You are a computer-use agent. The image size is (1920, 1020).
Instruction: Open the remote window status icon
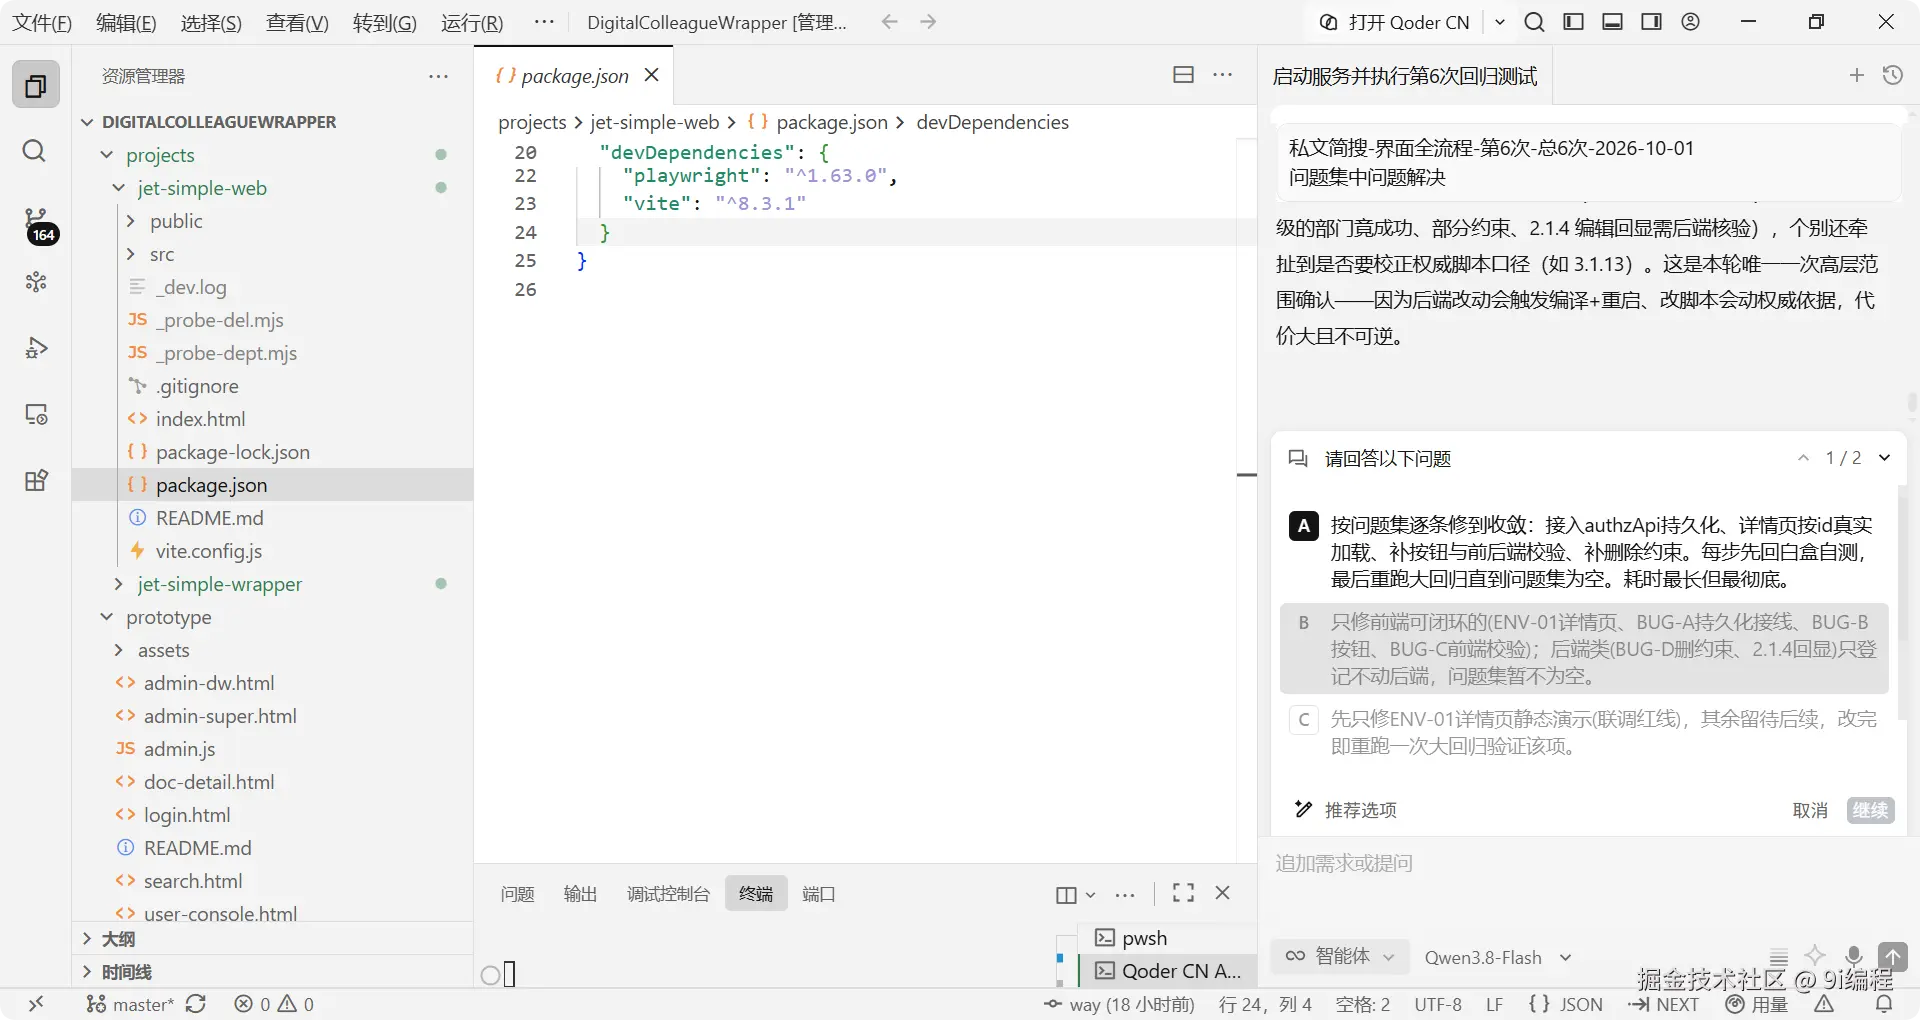pos(36,1004)
